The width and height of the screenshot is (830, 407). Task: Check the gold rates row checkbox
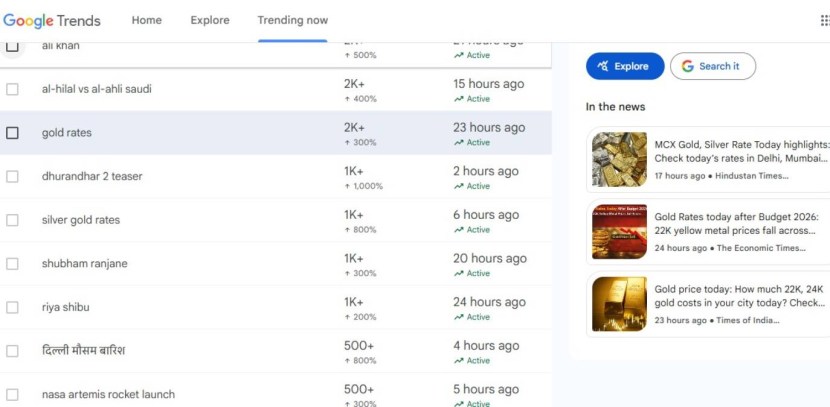(x=13, y=133)
